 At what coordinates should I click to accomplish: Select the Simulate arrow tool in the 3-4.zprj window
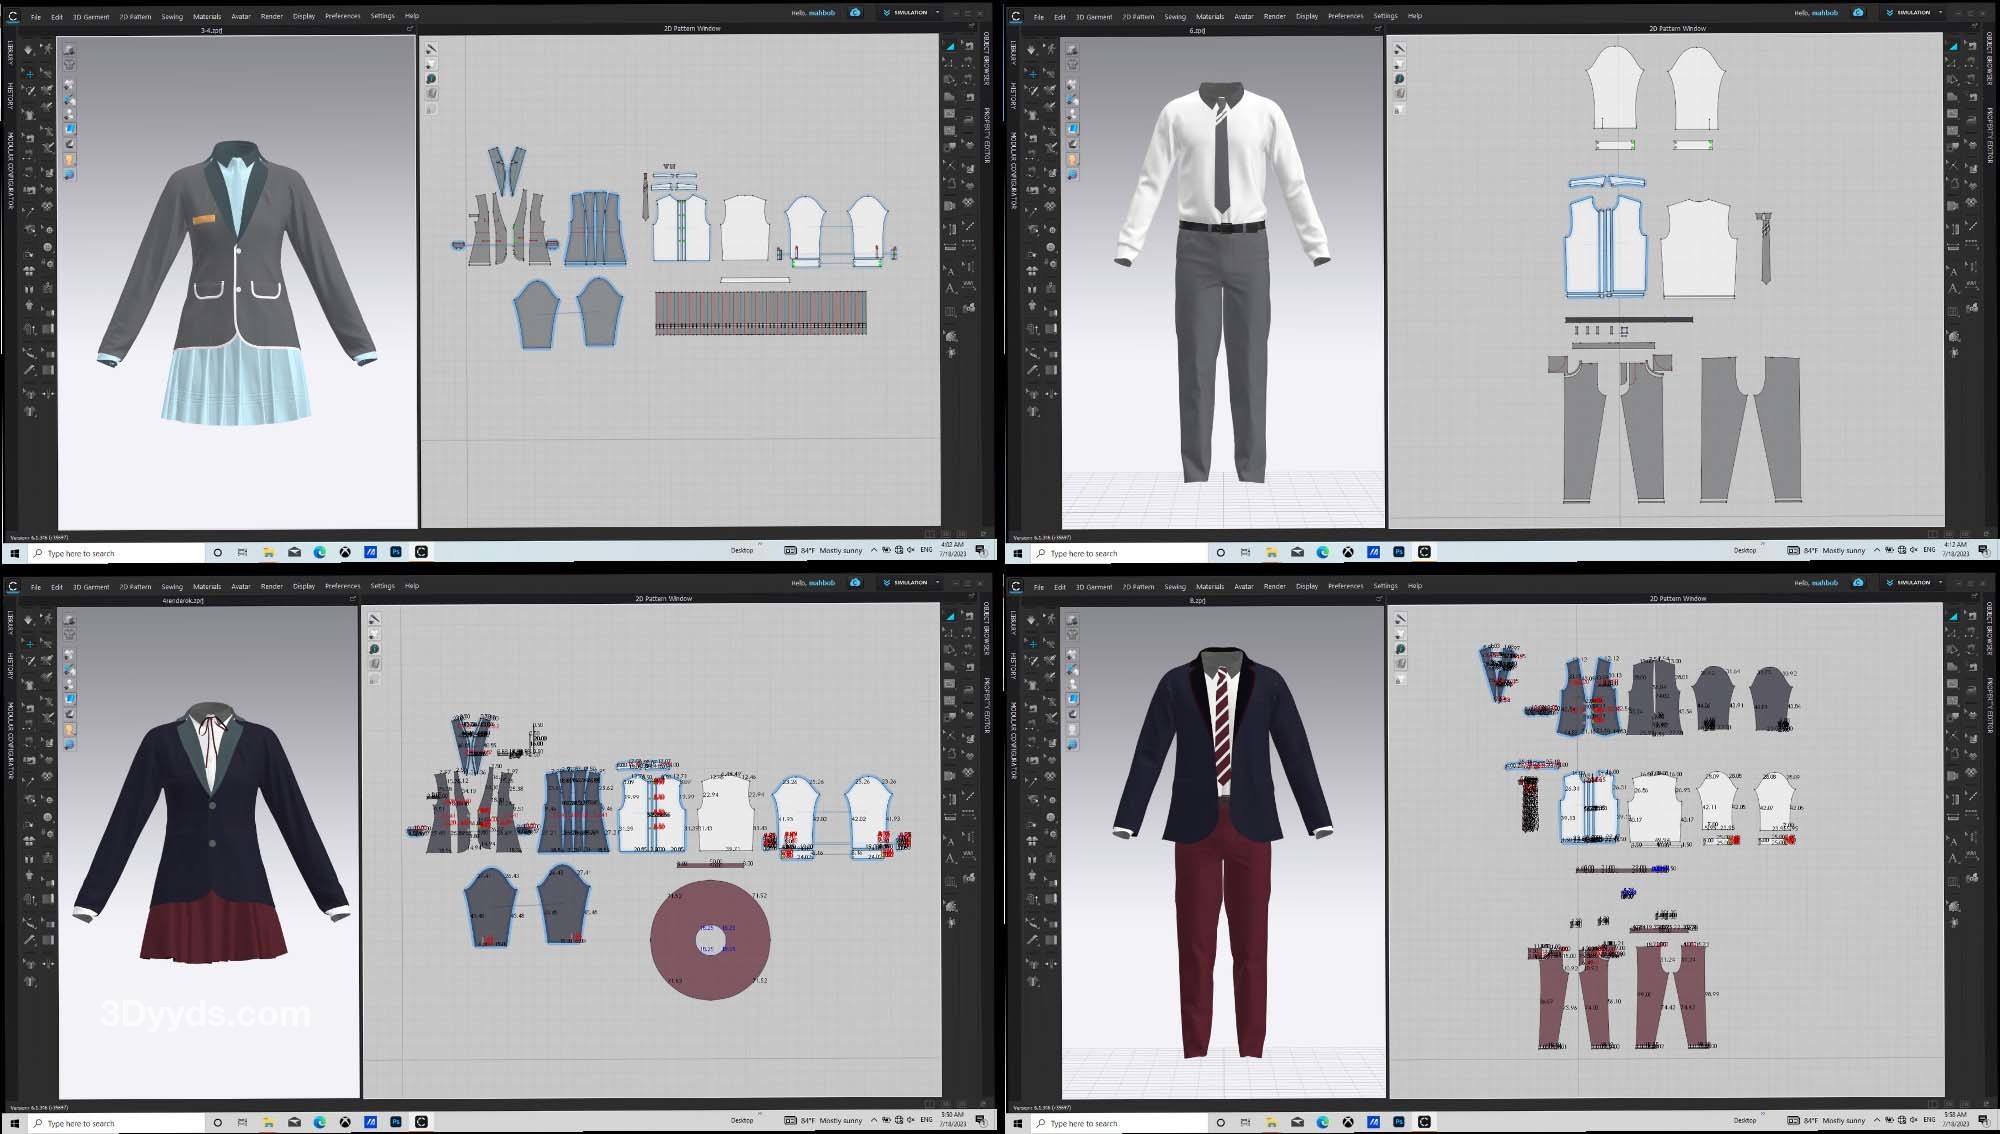(28, 48)
